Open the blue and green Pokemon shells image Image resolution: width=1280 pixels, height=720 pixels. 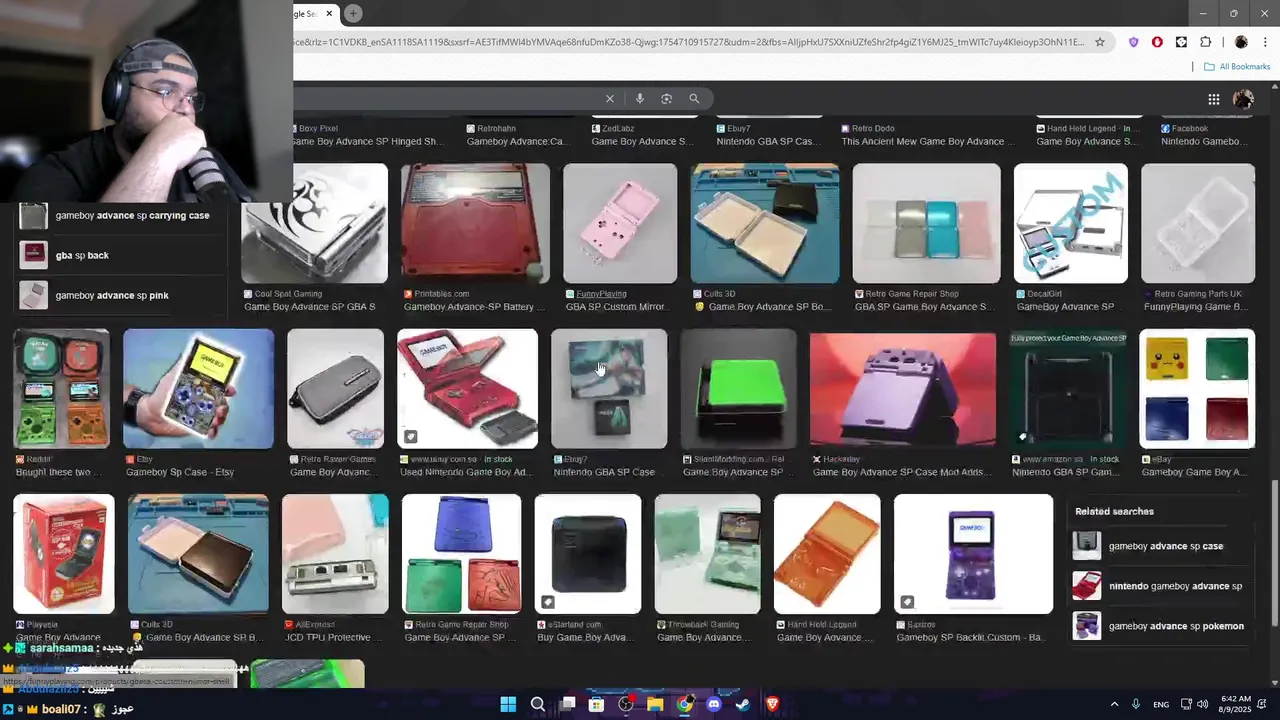click(x=461, y=554)
